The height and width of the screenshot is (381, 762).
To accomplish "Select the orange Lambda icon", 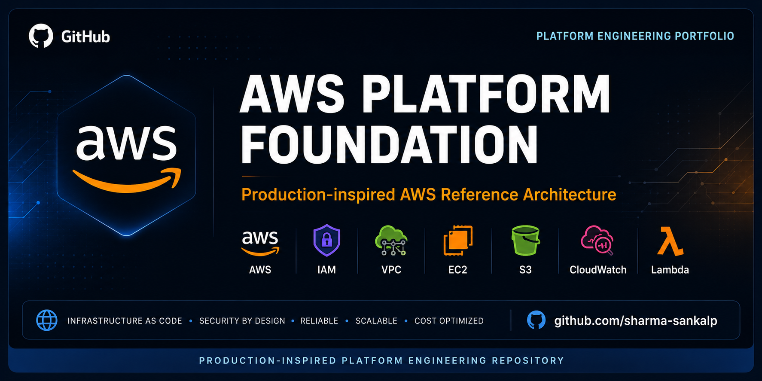I will 670,242.
